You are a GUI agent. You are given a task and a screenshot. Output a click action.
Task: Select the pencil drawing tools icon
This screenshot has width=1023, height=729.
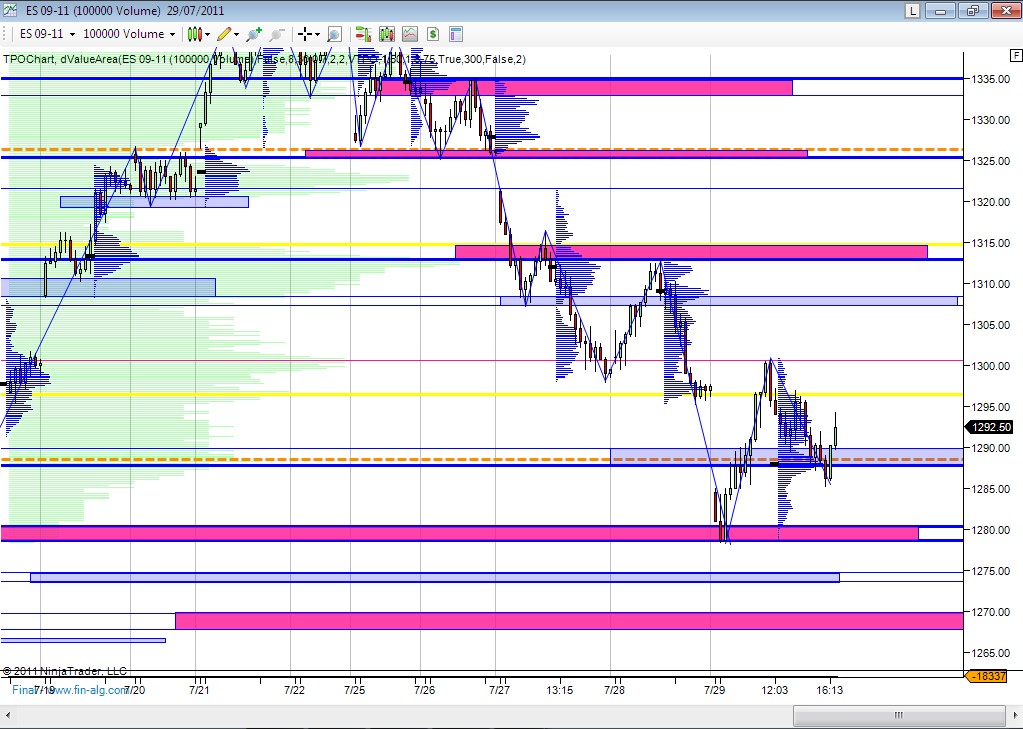224,34
